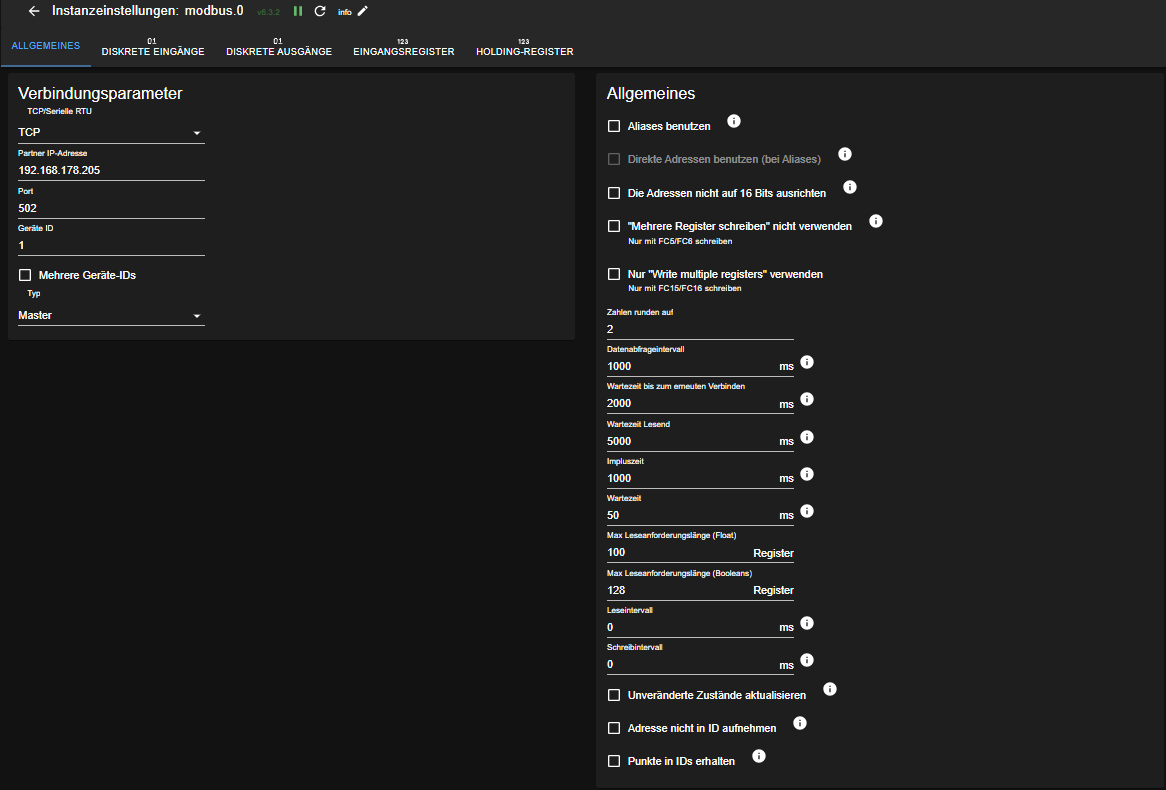Check Nur "Write multiple registers" verwenden
This screenshot has height=790, width=1166.
point(613,274)
